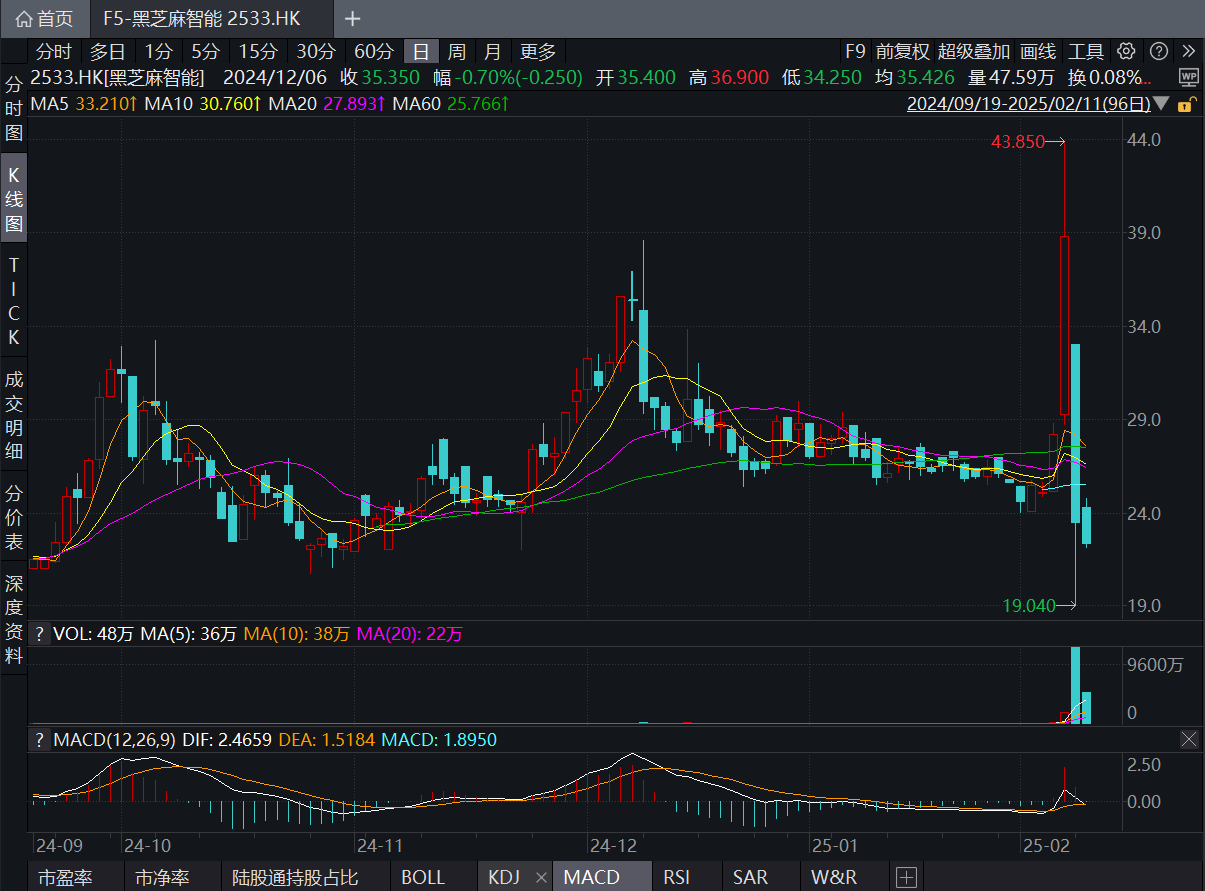The height and width of the screenshot is (891, 1205).
Task: Select the 60分 period
Action: tap(374, 52)
